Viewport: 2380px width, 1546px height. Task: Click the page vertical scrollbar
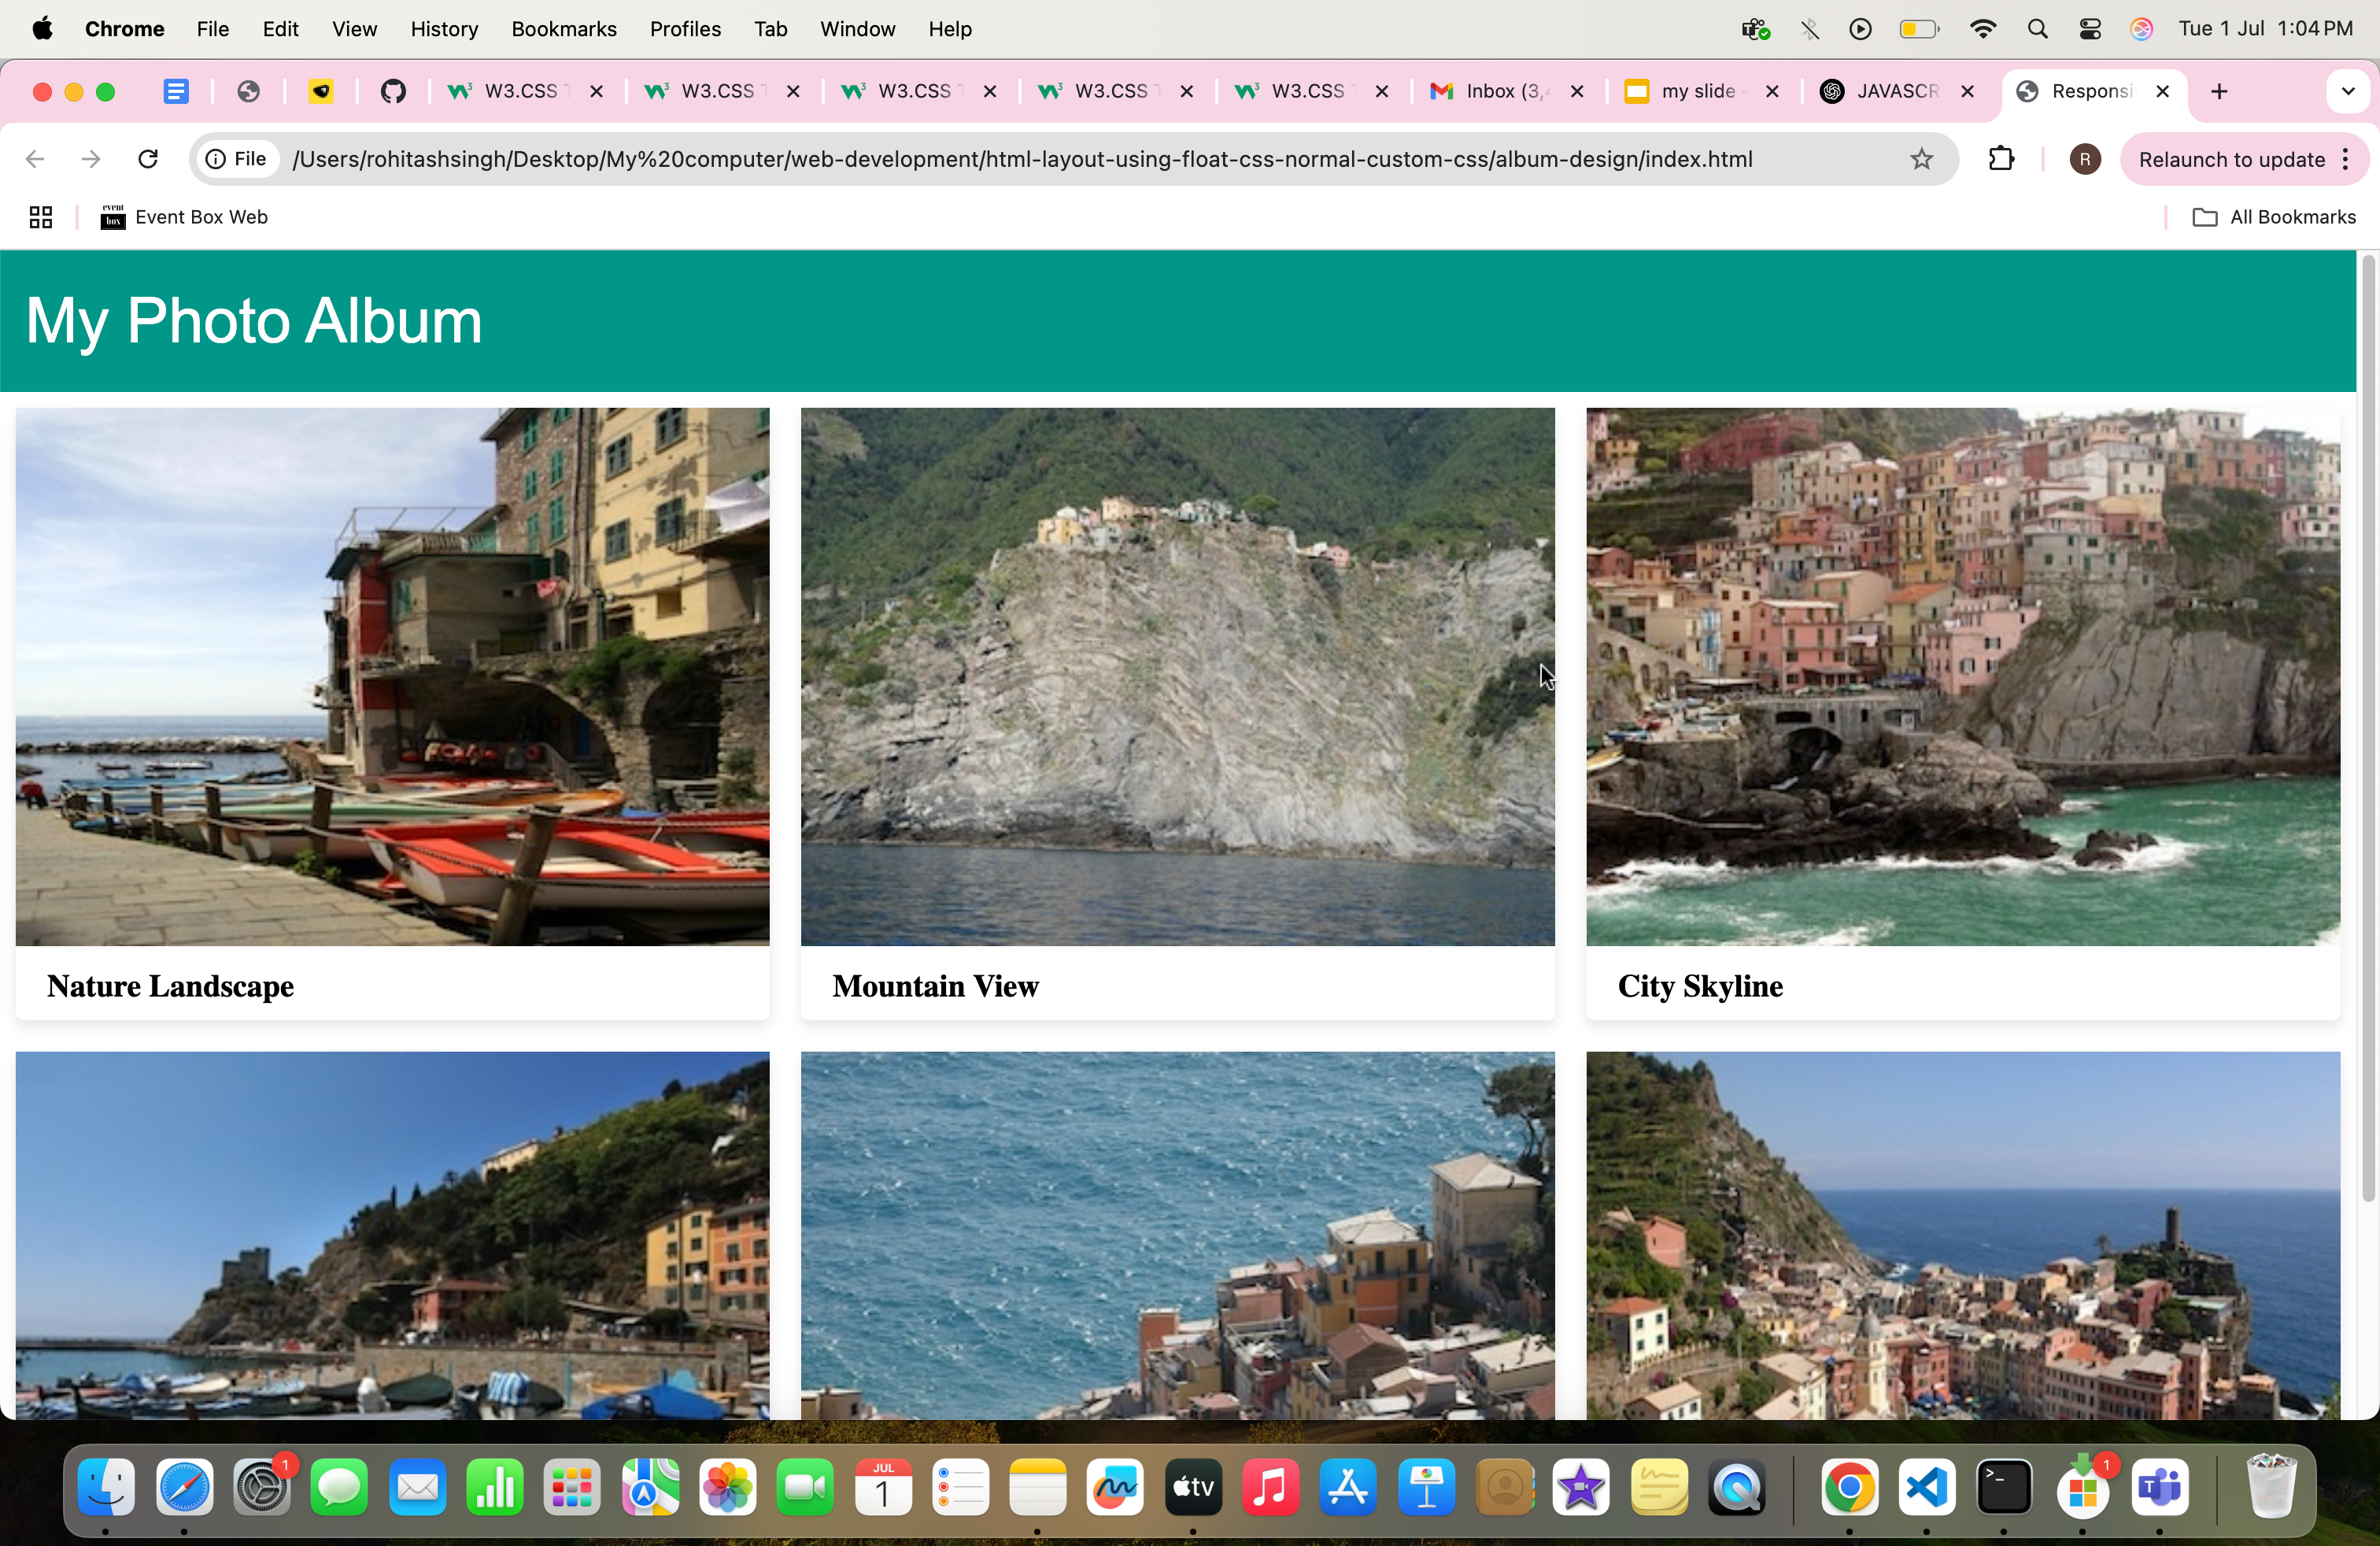[x=2367, y=730]
